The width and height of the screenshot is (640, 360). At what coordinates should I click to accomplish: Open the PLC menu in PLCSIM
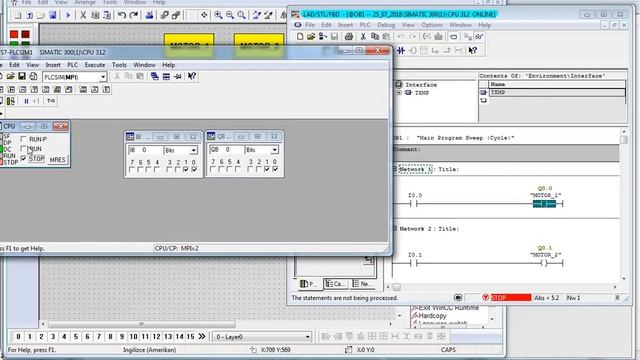click(x=72, y=65)
